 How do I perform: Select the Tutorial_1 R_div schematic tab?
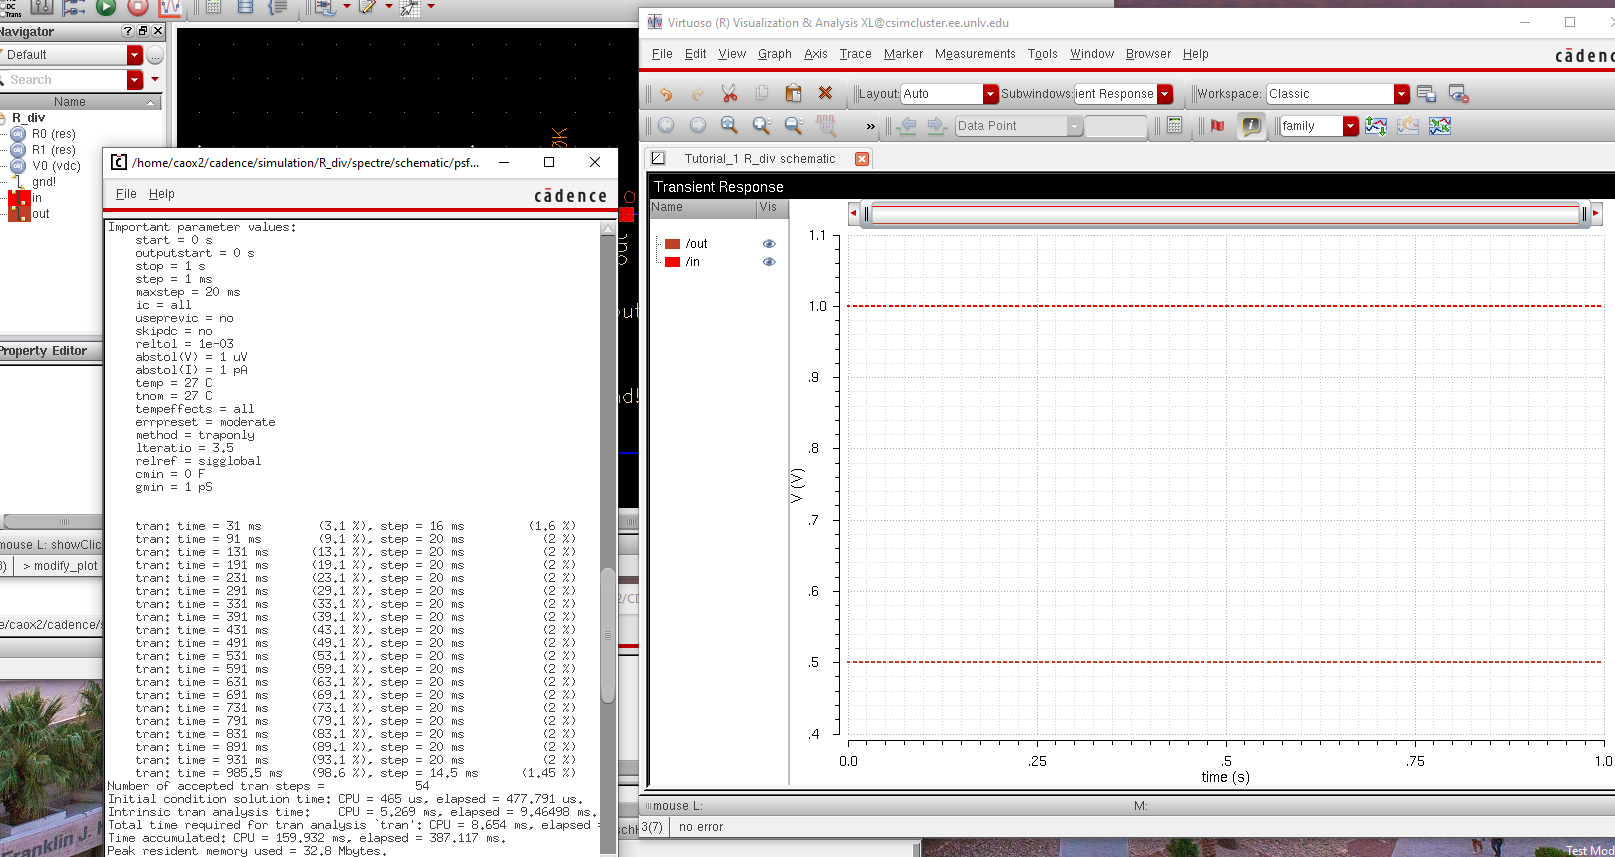759,159
